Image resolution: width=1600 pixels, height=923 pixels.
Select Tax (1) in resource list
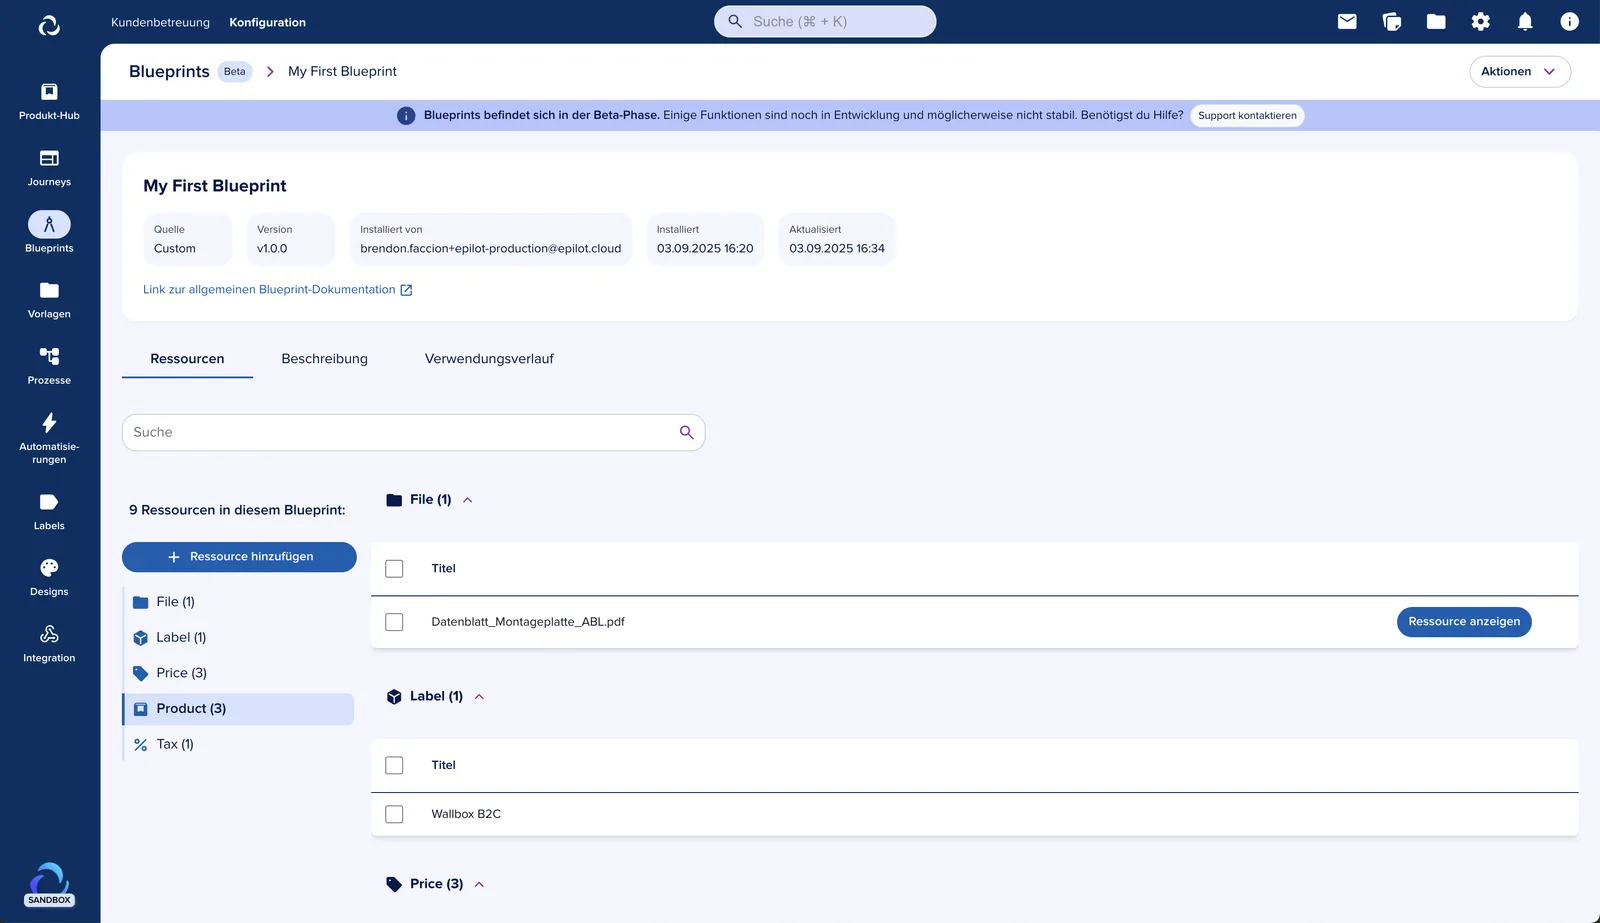(x=239, y=744)
